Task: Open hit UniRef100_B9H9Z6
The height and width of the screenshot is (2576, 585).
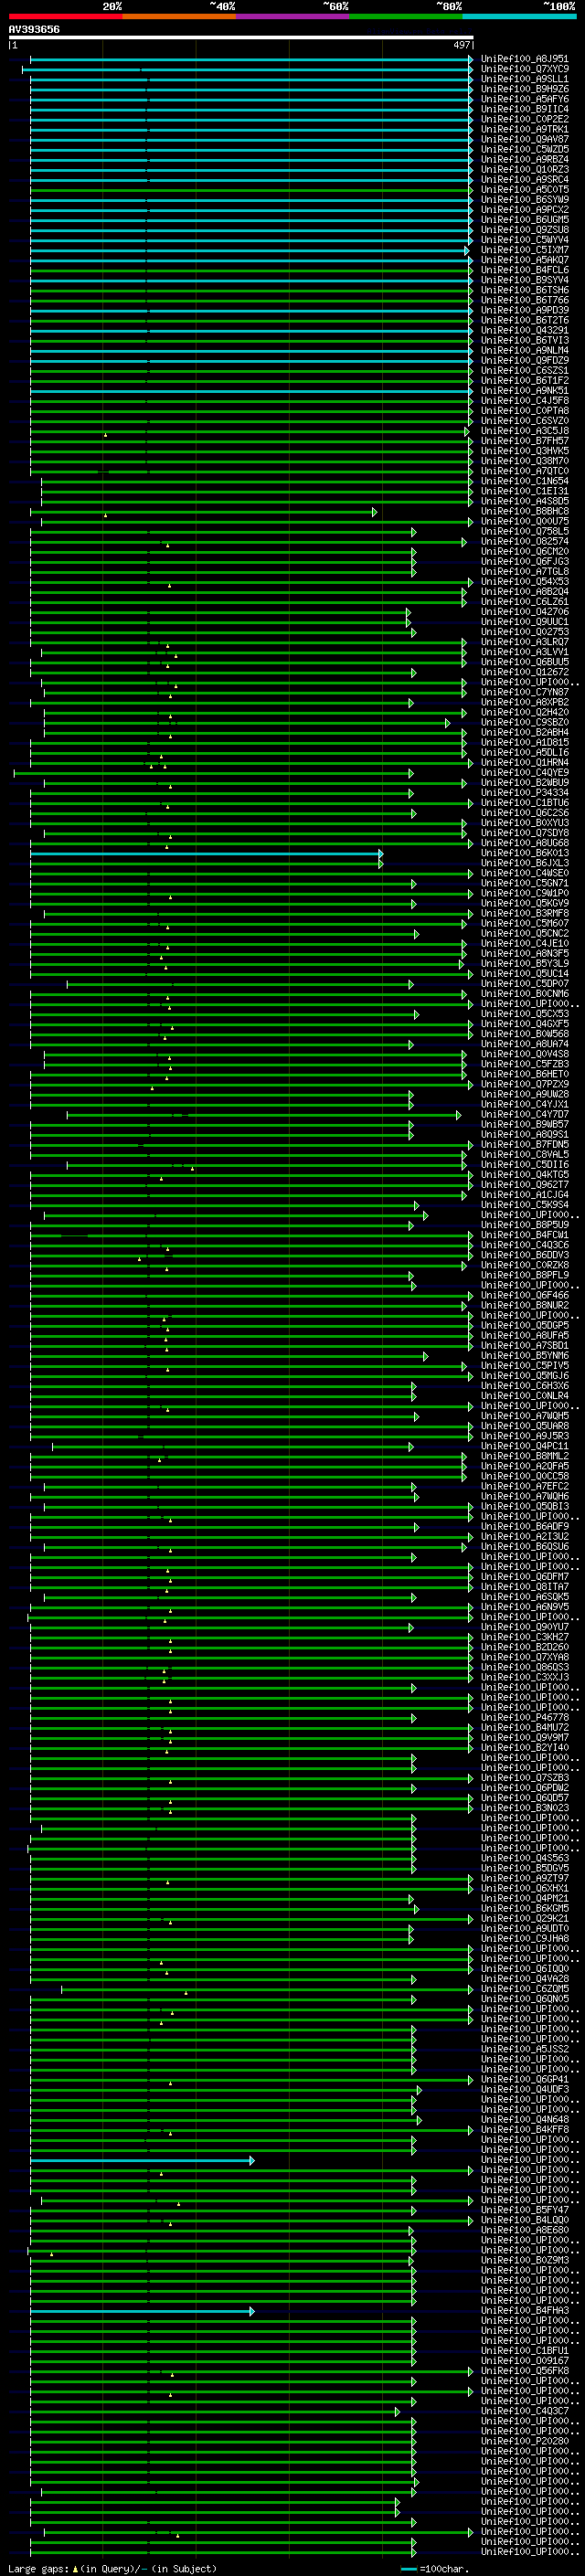Action: tap(524, 89)
